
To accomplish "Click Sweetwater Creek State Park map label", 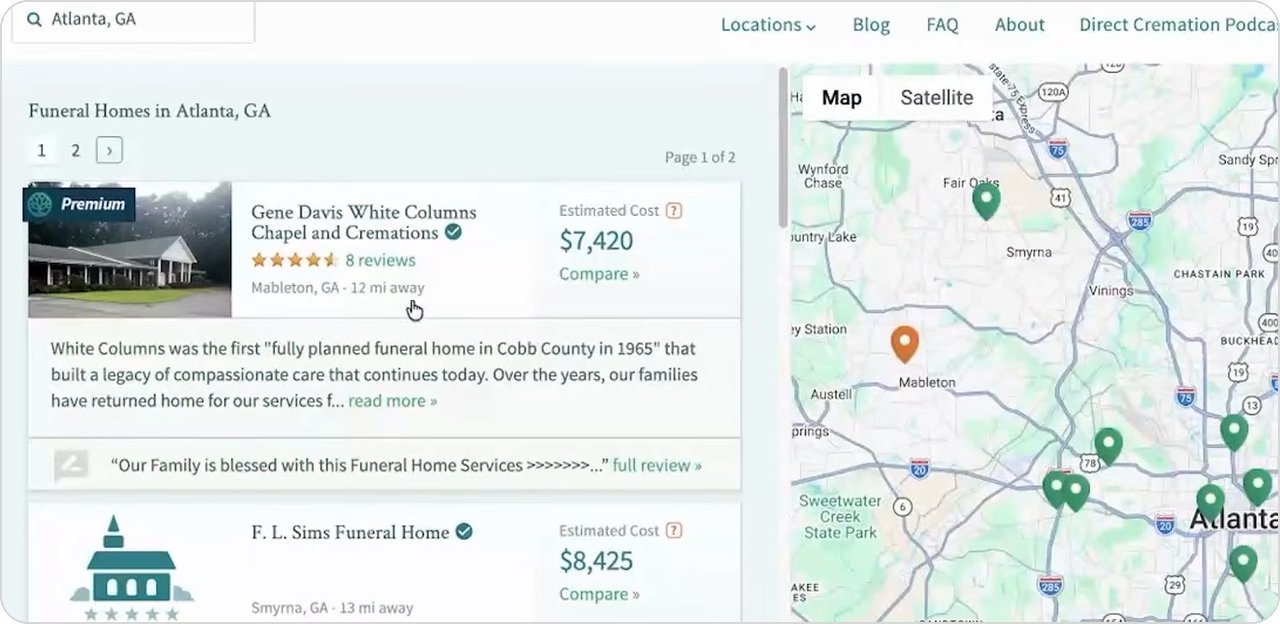I will pyautogui.click(x=840, y=517).
